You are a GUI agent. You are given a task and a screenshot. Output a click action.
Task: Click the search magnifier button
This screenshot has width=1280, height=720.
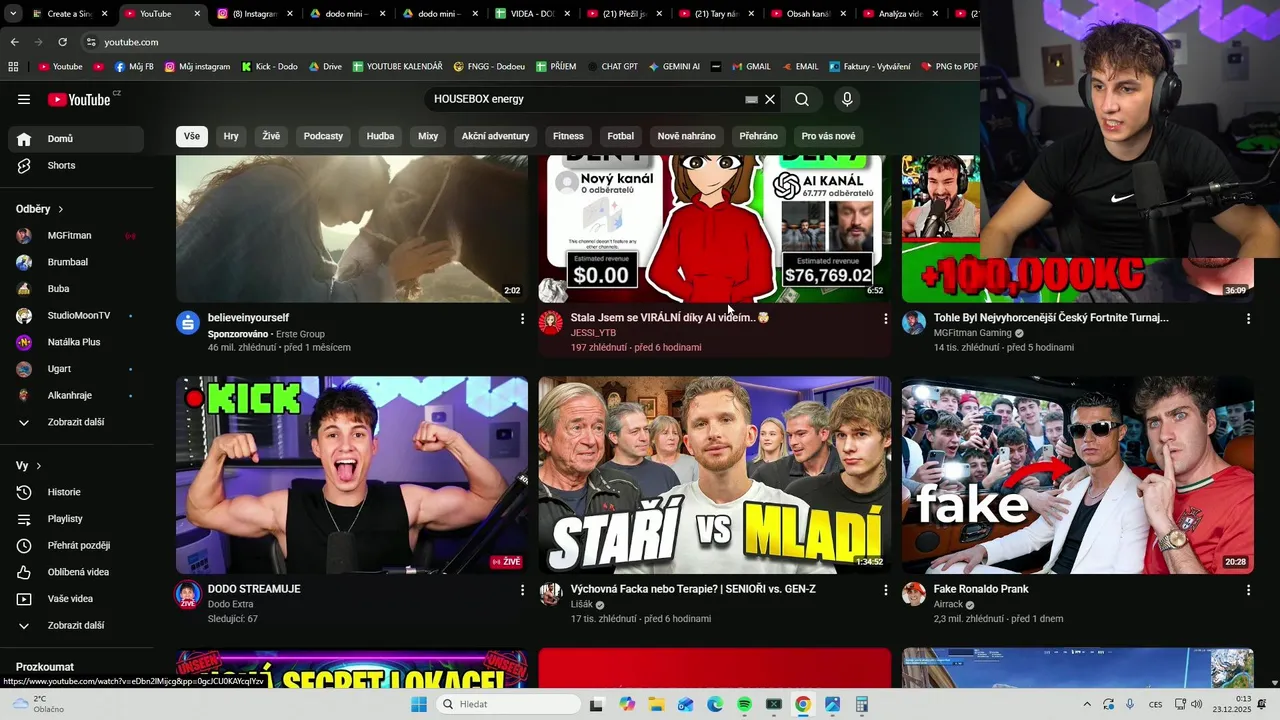(x=802, y=99)
